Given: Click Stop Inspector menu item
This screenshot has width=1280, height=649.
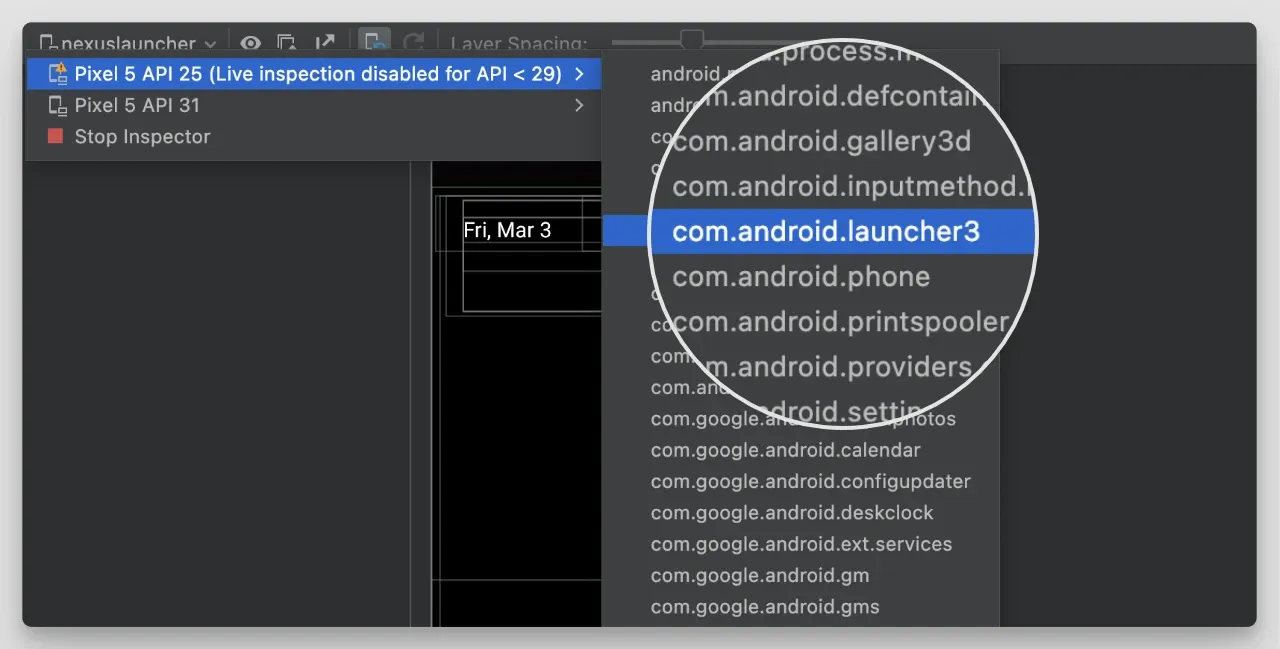Looking at the screenshot, I should 313,136.
